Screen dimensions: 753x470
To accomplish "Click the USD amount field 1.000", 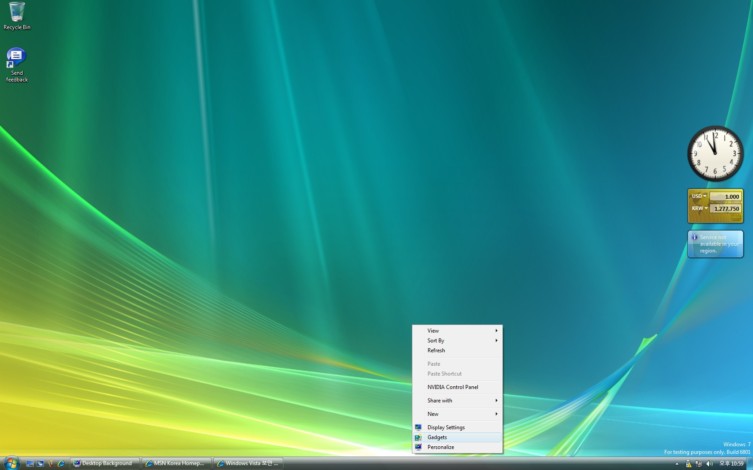I will click(726, 196).
